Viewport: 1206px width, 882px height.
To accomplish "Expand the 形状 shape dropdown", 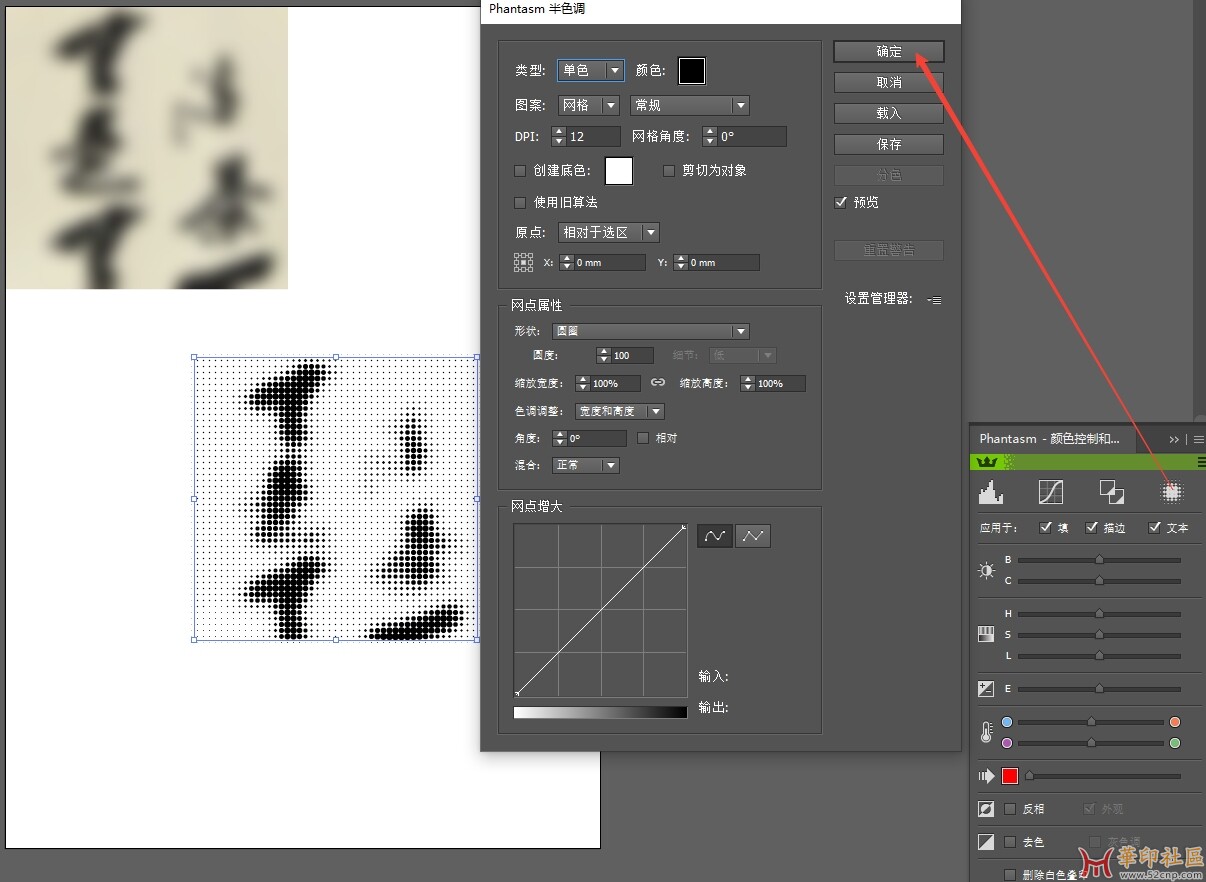I will point(652,331).
